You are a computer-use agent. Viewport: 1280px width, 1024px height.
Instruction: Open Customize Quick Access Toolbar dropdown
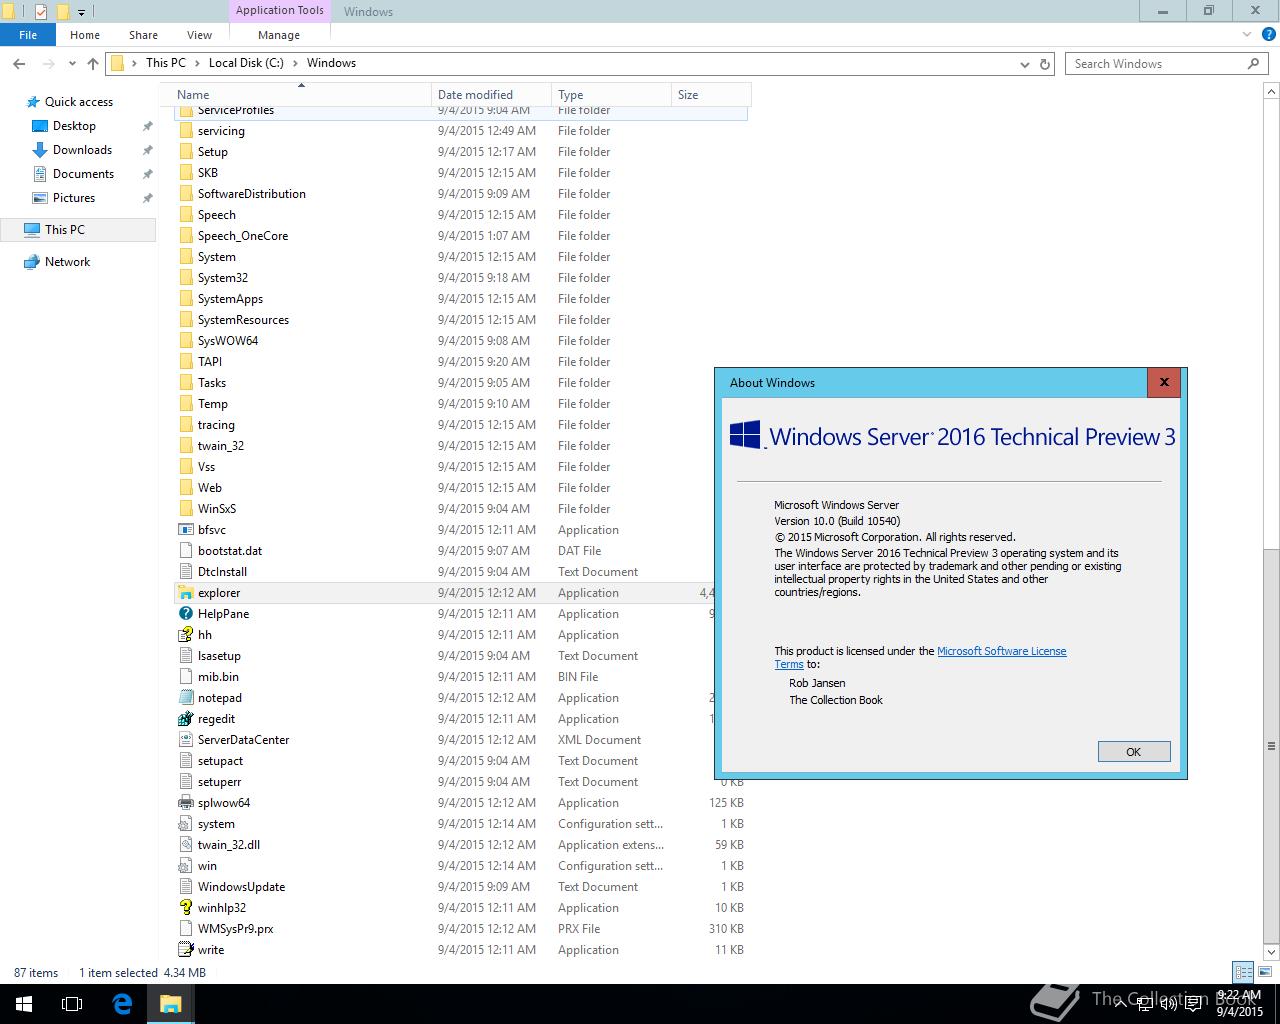tap(82, 12)
